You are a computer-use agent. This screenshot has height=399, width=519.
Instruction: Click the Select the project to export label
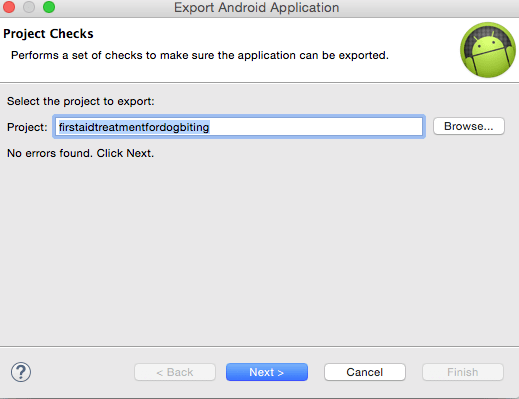(81, 101)
